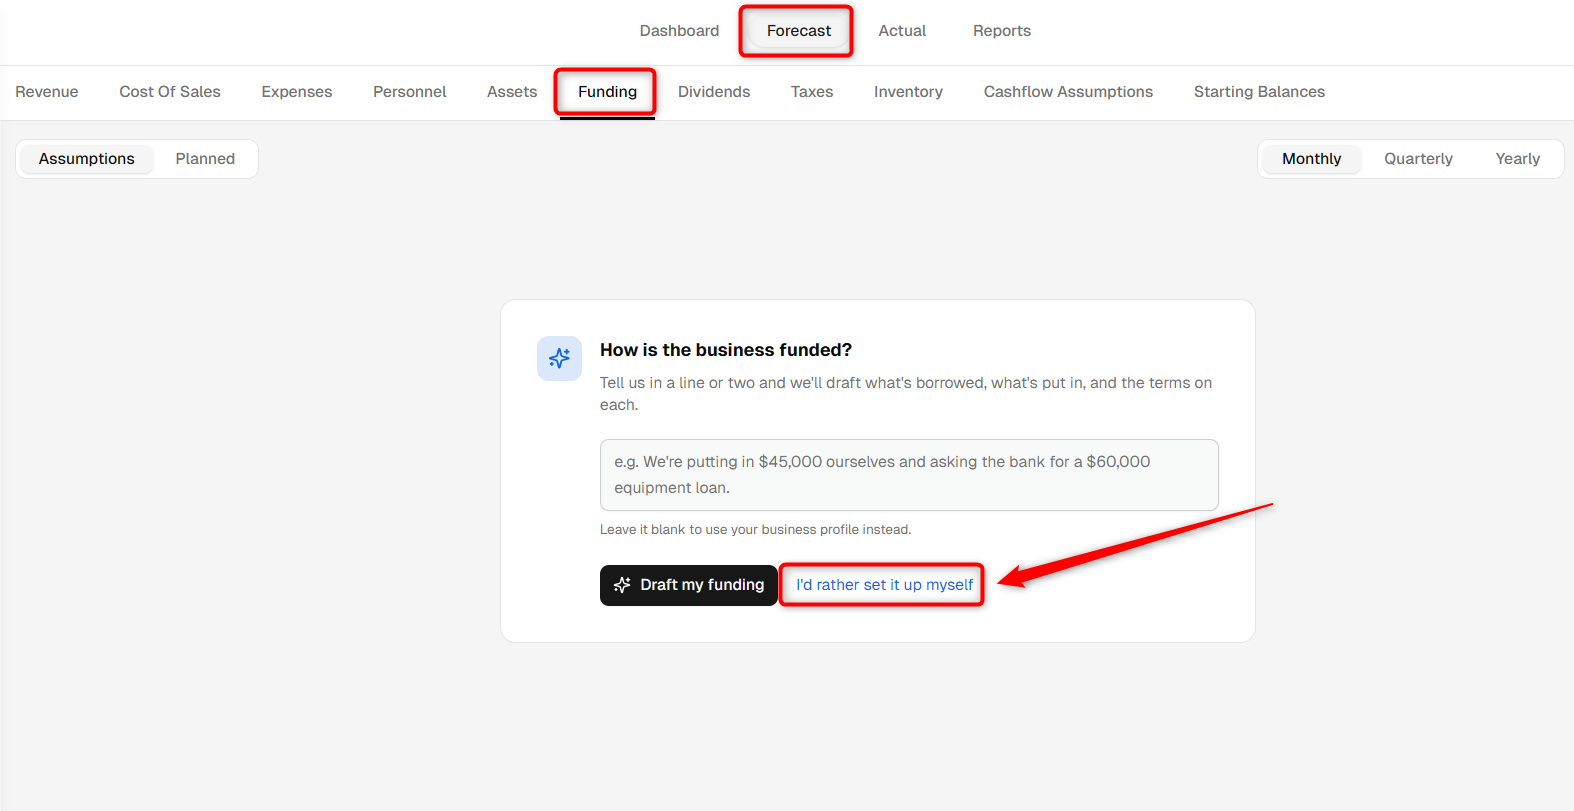1574x811 pixels.
Task: Open the Personnel sub-tab
Action: pyautogui.click(x=410, y=92)
